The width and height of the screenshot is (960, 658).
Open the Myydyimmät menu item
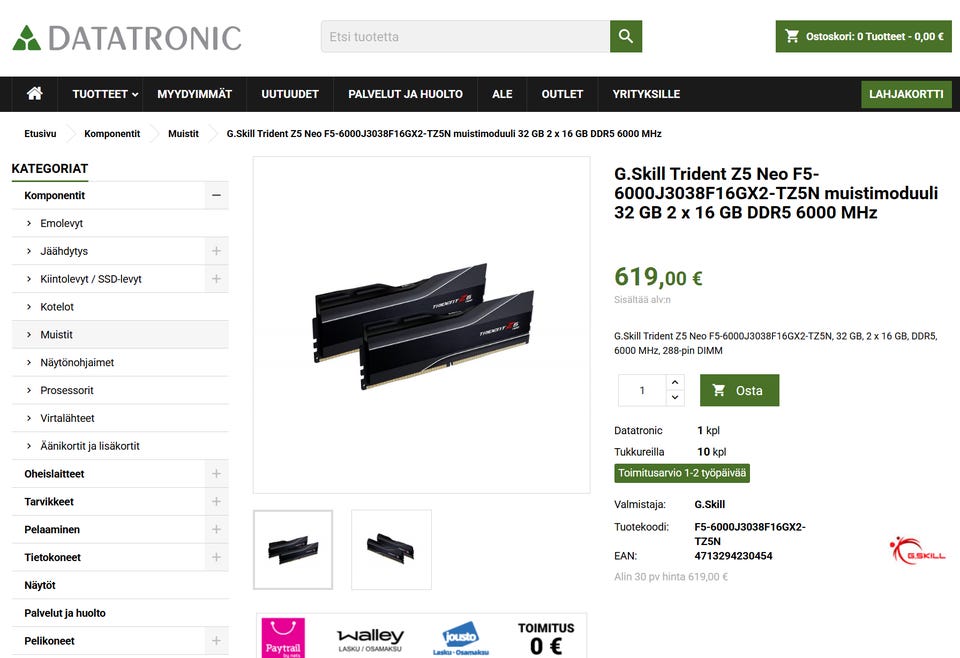pos(194,94)
